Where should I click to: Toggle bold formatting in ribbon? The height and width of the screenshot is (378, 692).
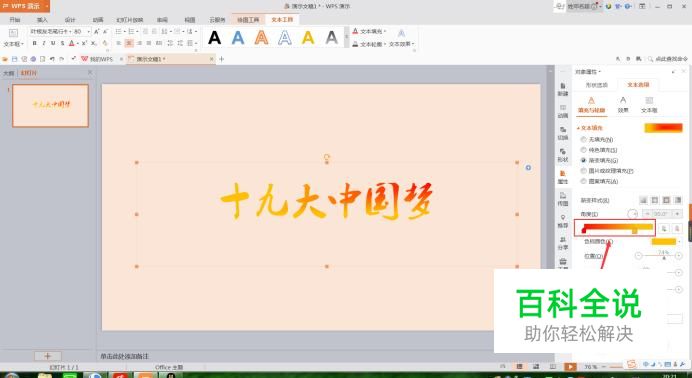(x=34, y=43)
